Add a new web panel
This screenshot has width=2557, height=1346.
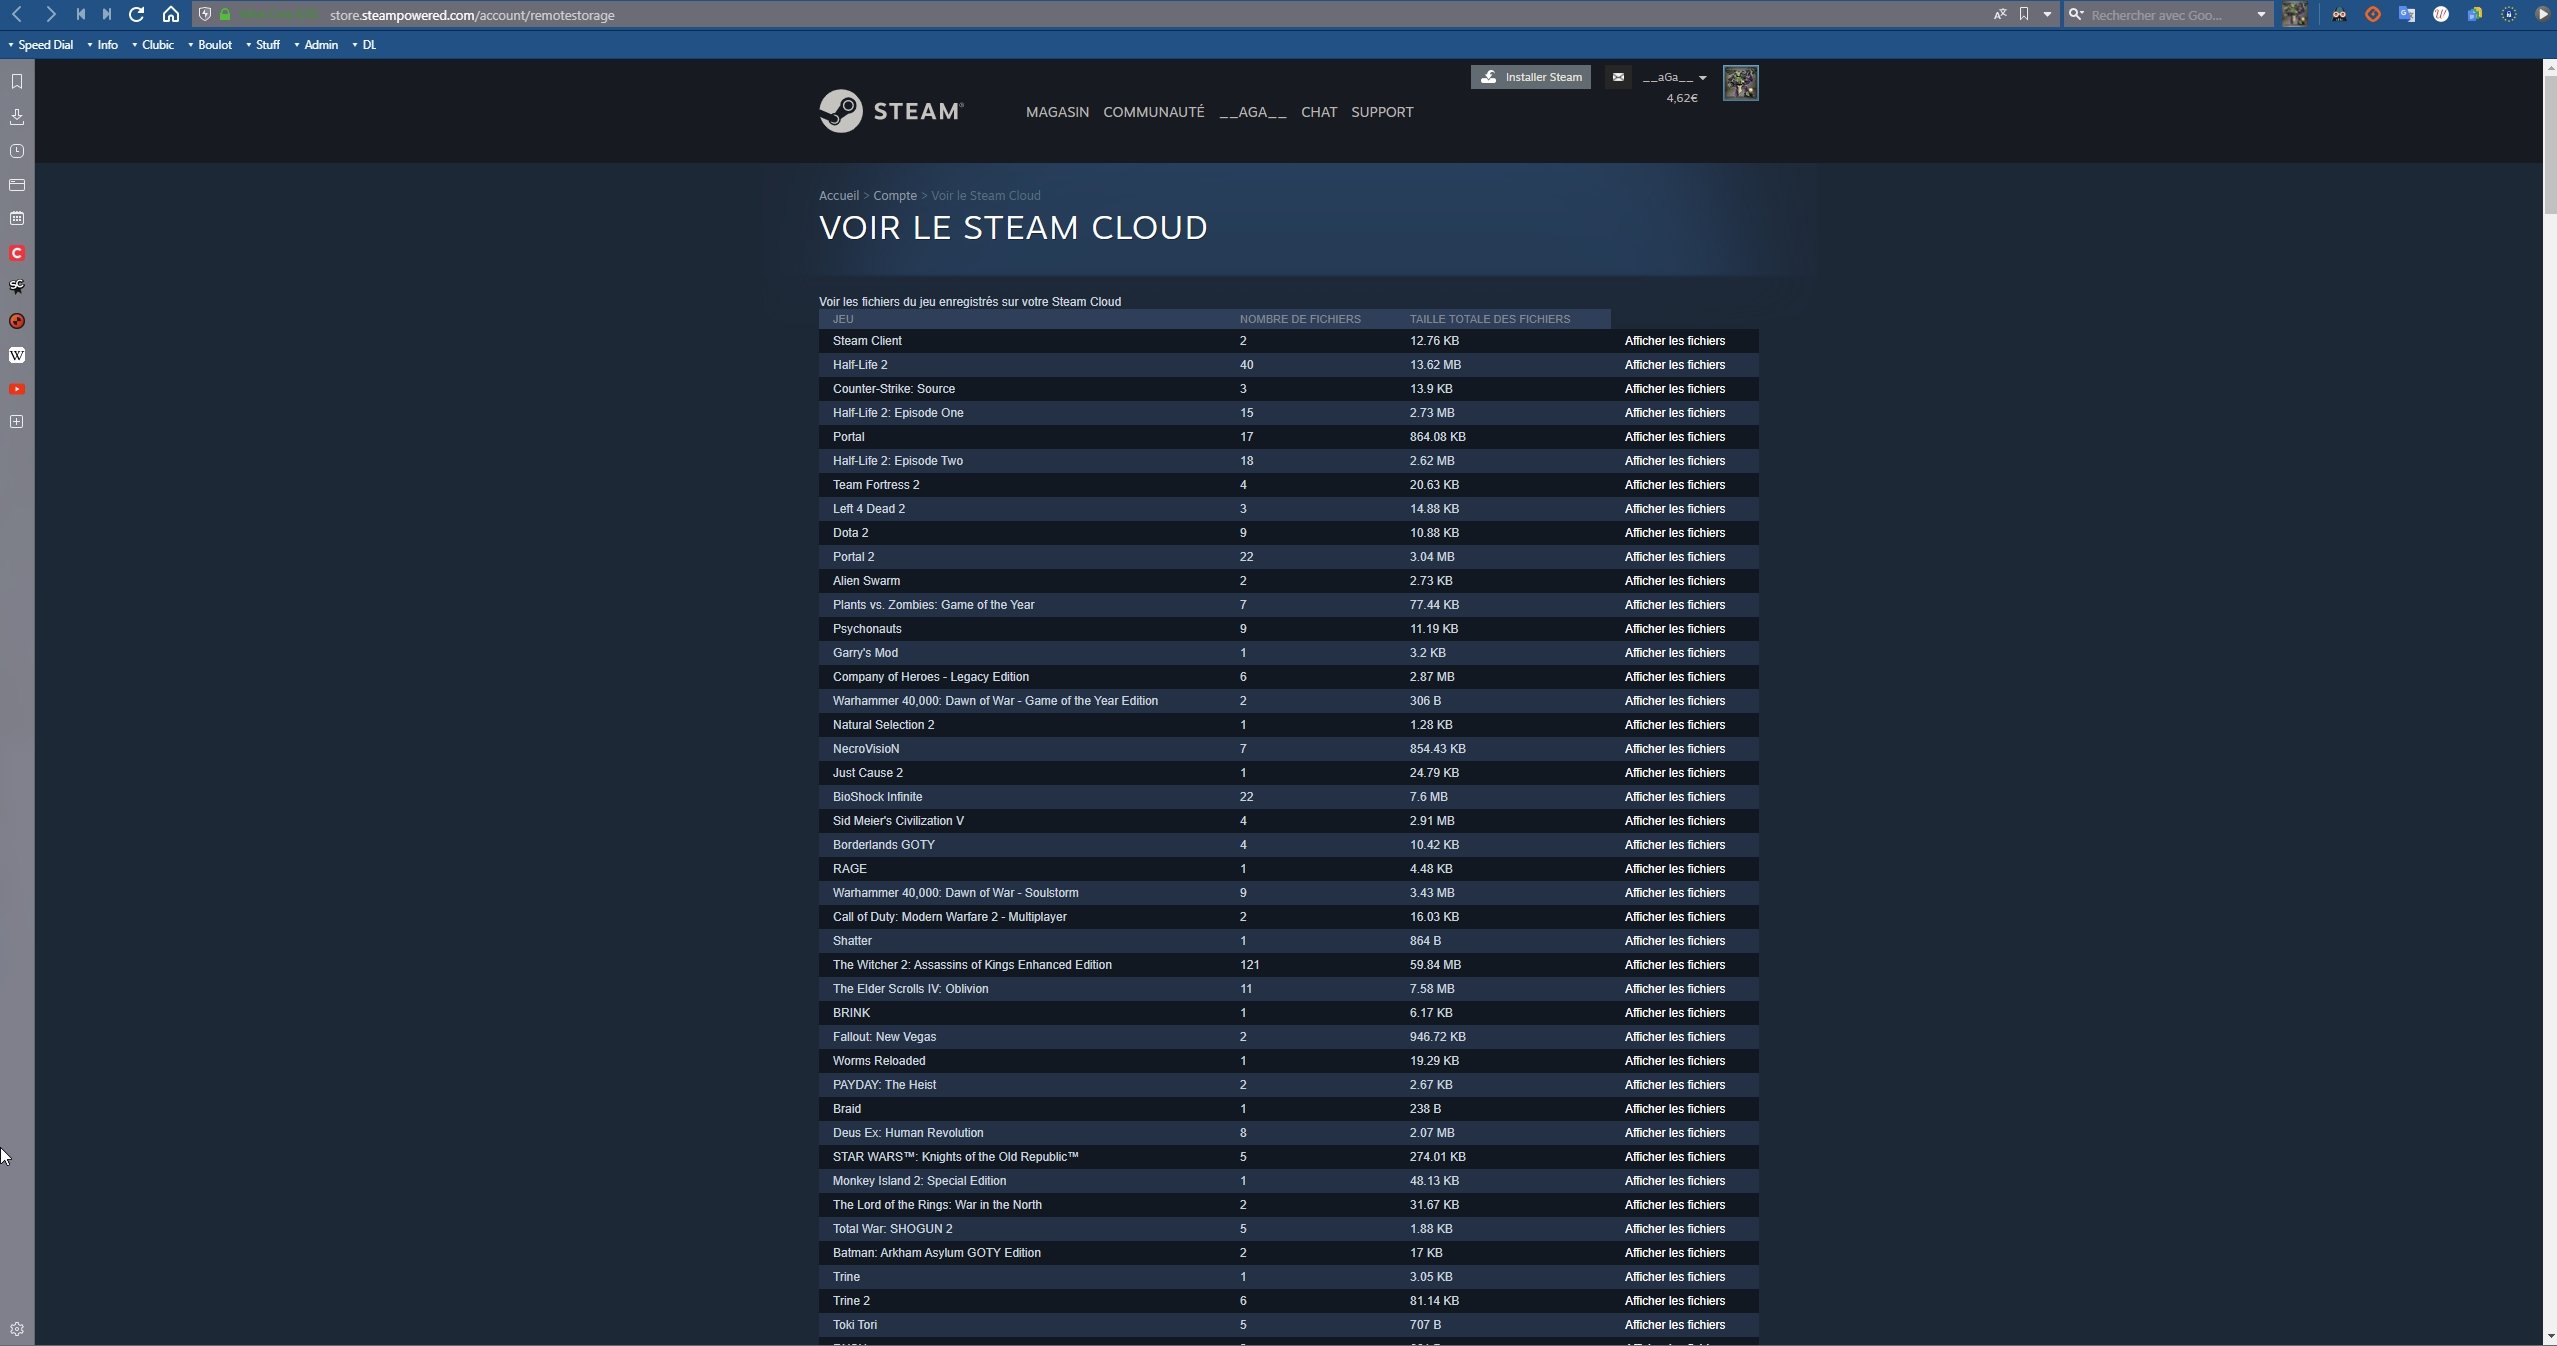pyautogui.click(x=17, y=422)
